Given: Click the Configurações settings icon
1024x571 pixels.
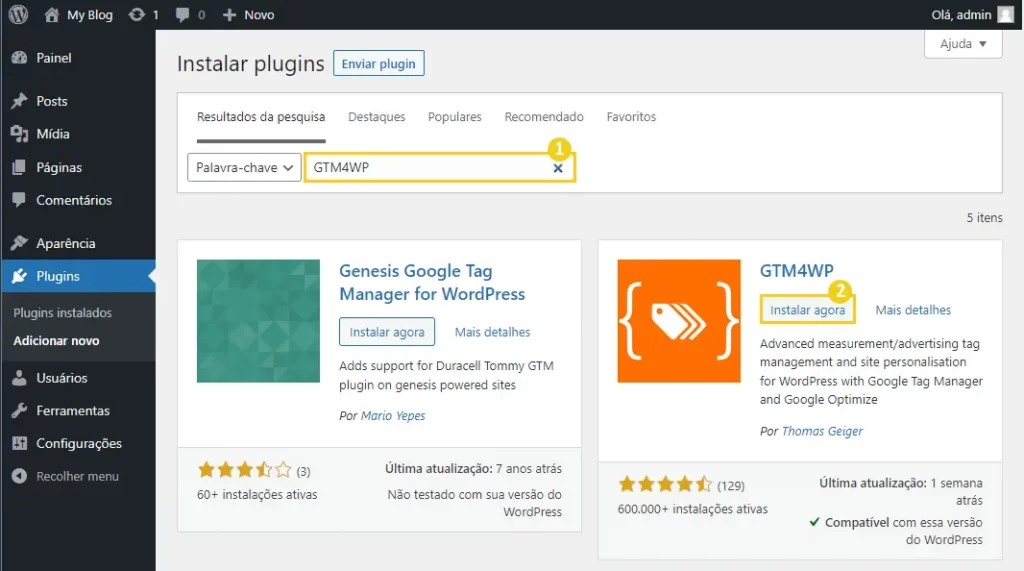Looking at the screenshot, I should [20, 443].
